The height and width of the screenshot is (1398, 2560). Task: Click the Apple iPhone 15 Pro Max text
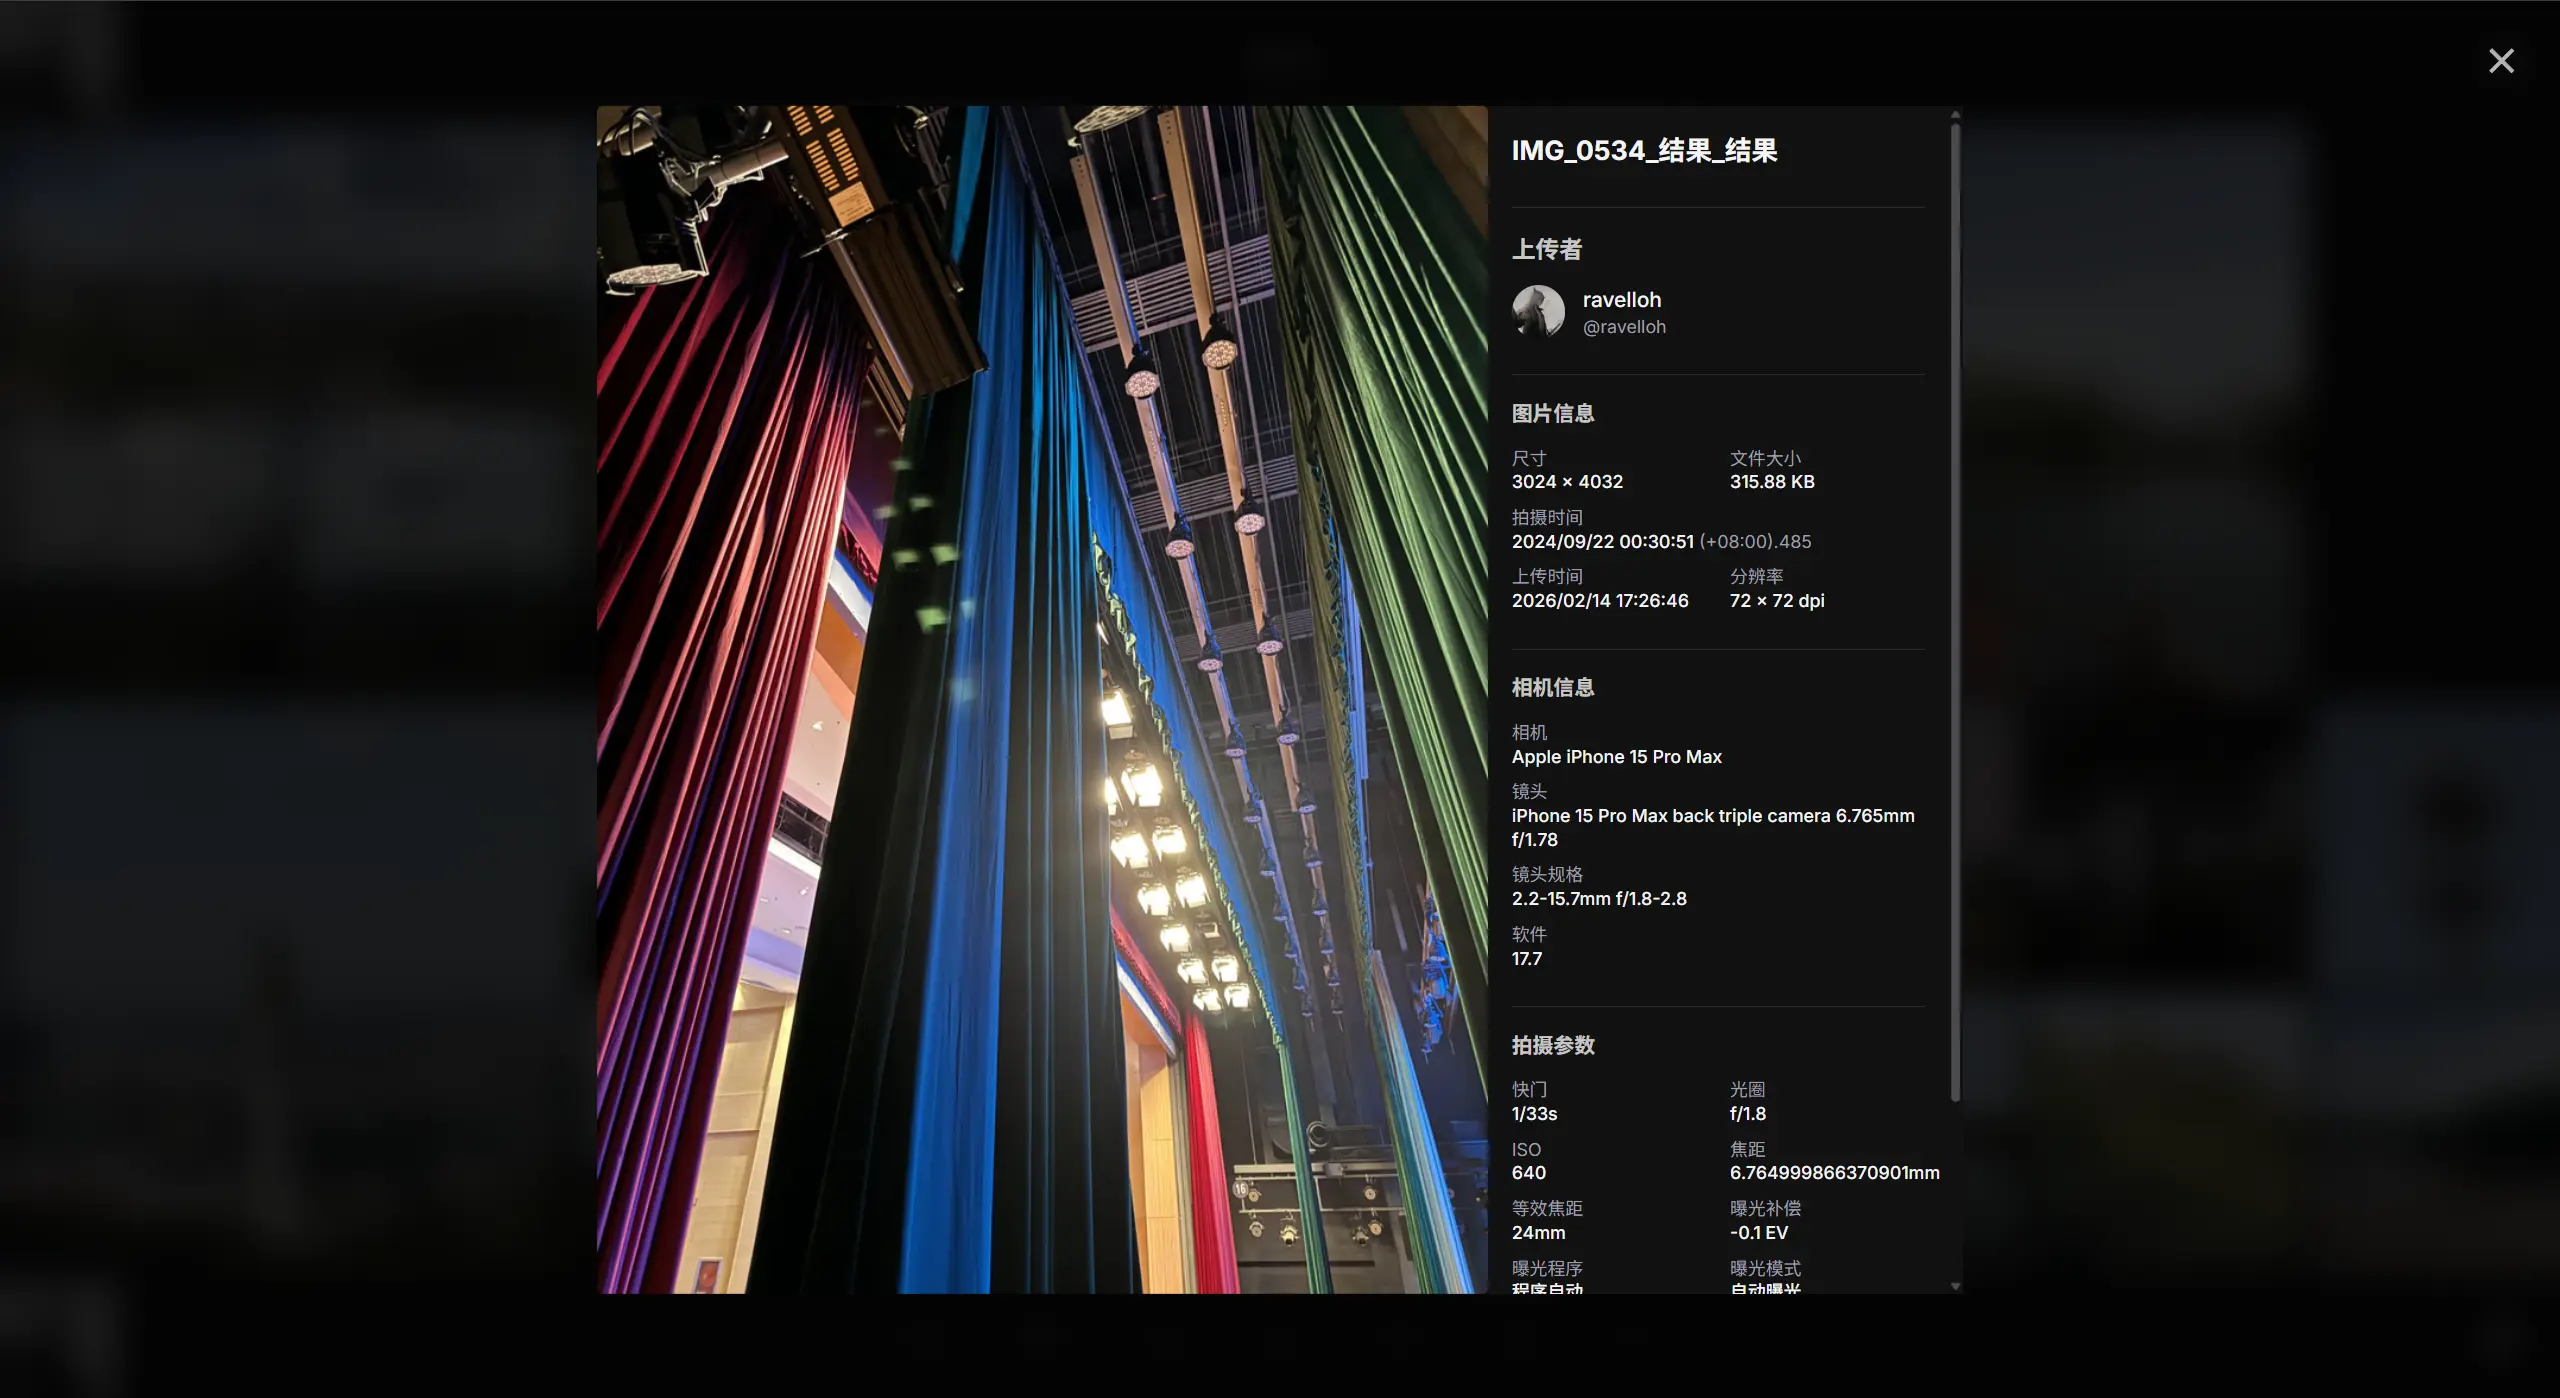pyautogui.click(x=1616, y=757)
